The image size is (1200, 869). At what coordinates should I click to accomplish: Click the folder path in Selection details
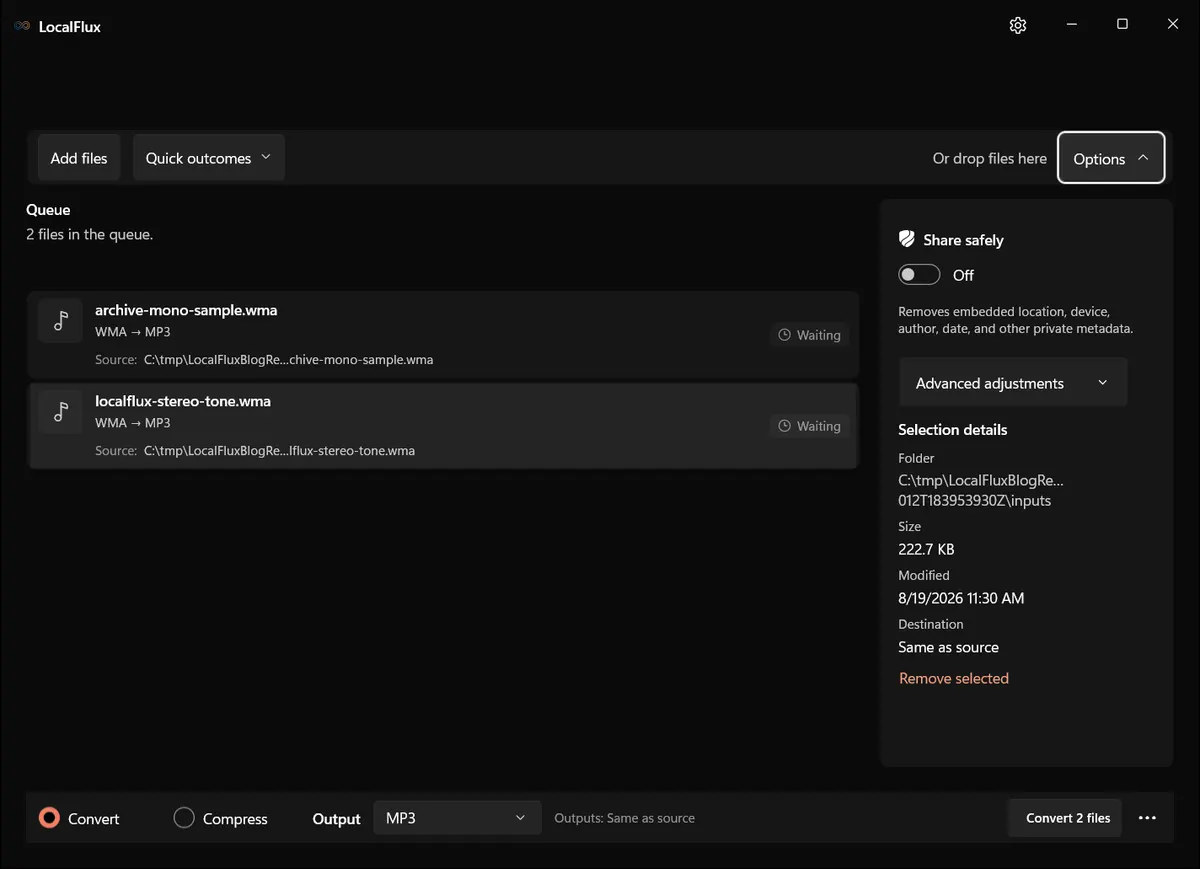pyautogui.click(x=981, y=490)
